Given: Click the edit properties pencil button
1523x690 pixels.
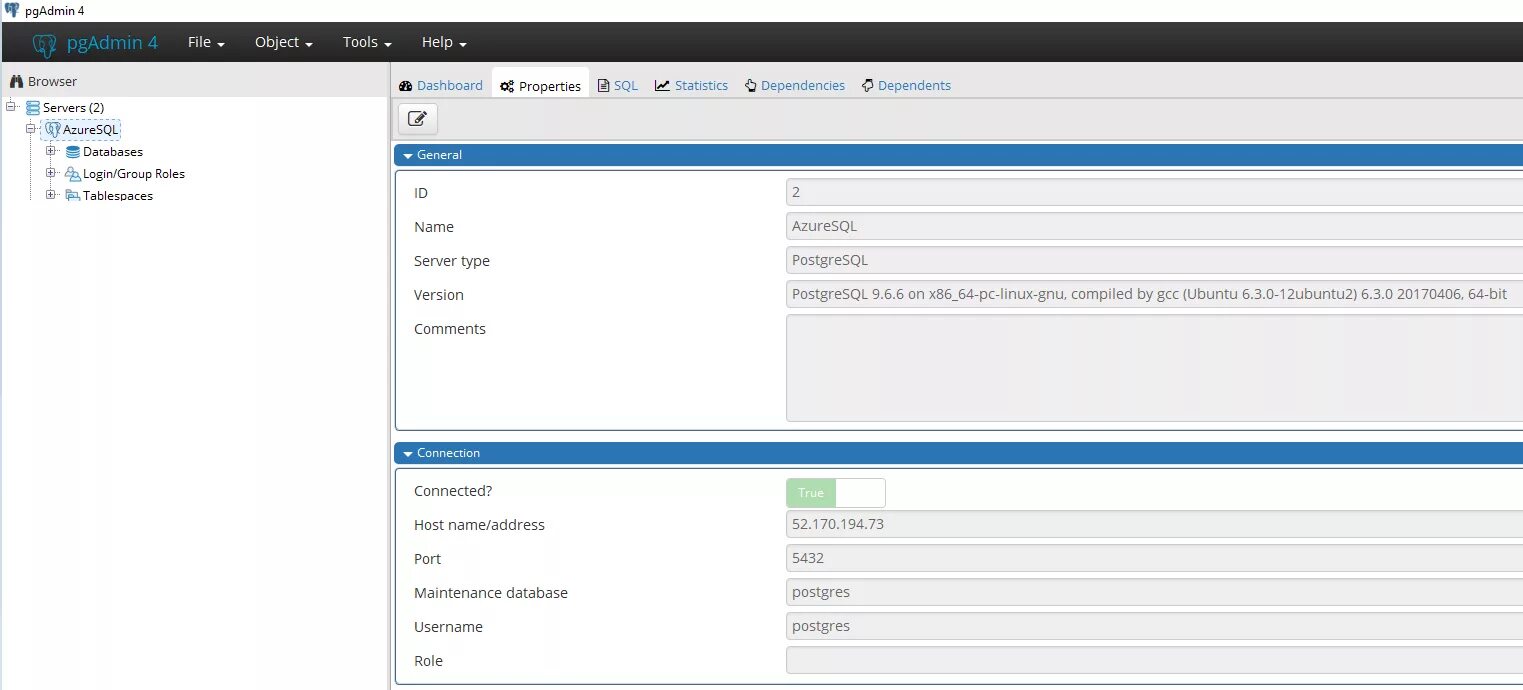Looking at the screenshot, I should (x=418, y=119).
